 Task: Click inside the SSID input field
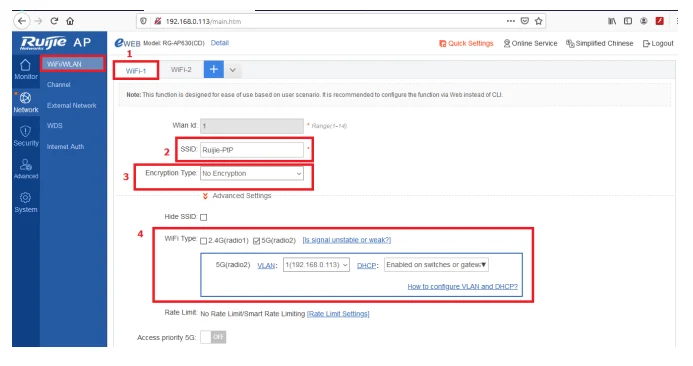tap(252, 150)
